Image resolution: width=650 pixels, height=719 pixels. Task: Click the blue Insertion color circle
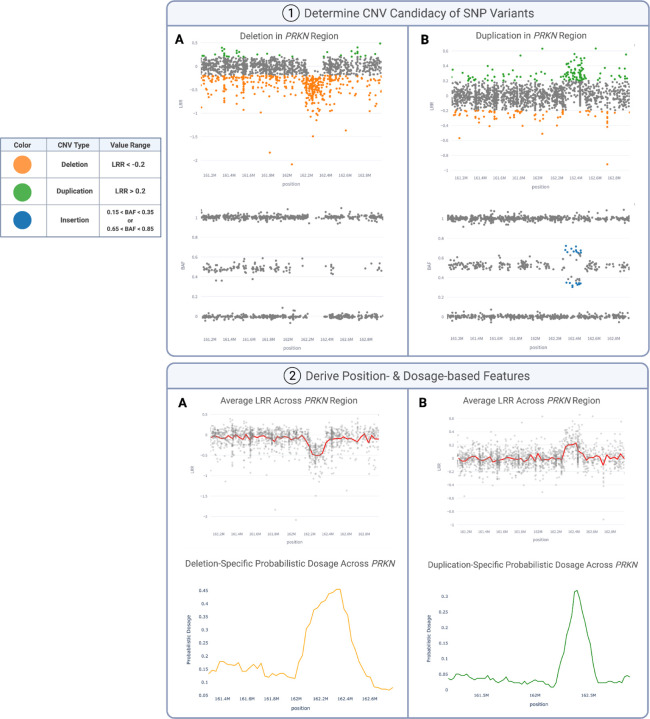point(22,220)
